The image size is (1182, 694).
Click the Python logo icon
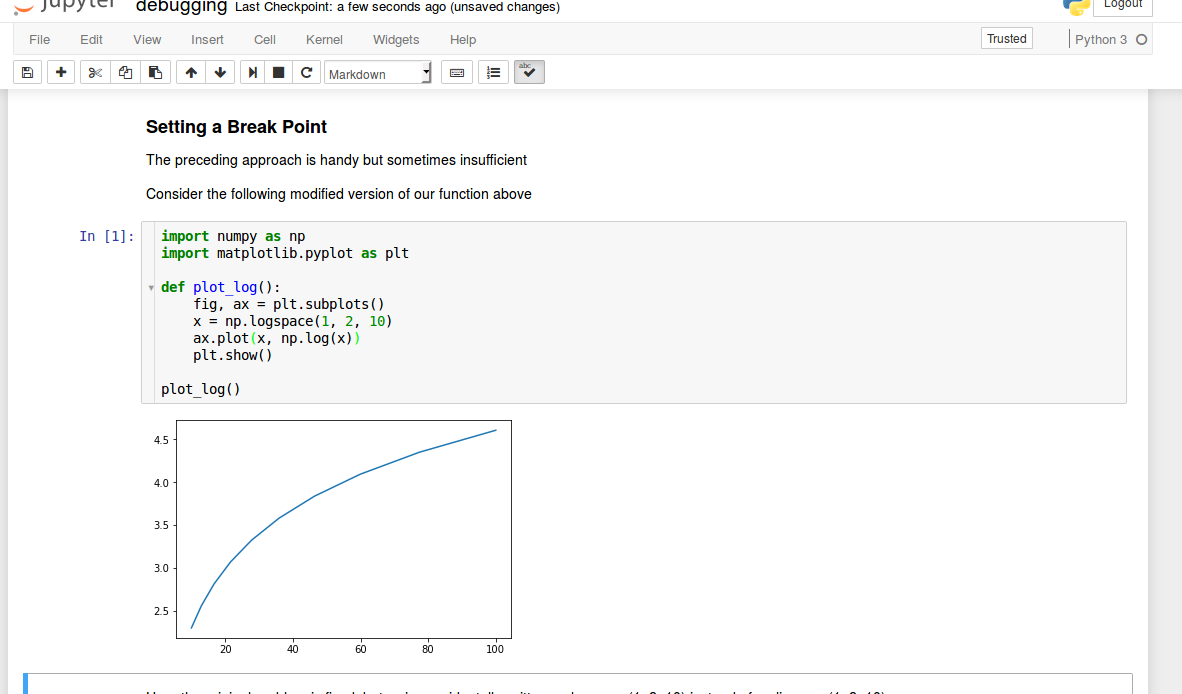1076,7
